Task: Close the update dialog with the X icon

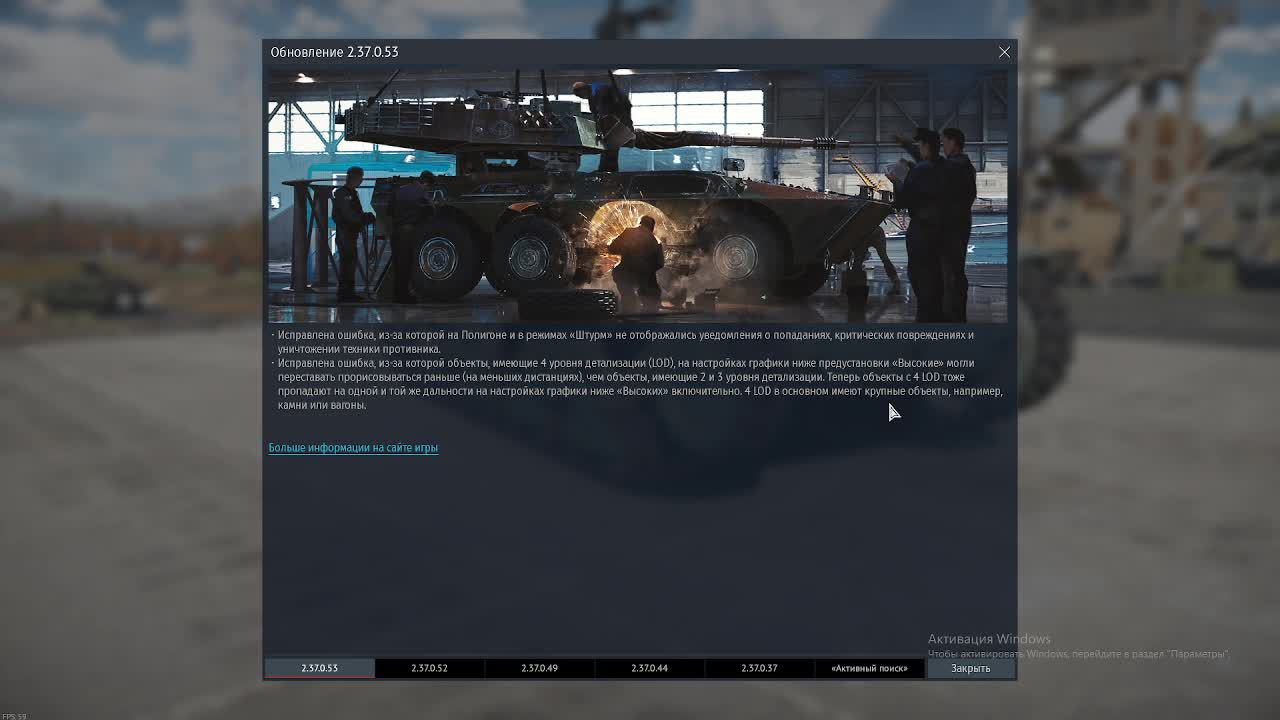Action: (1004, 52)
